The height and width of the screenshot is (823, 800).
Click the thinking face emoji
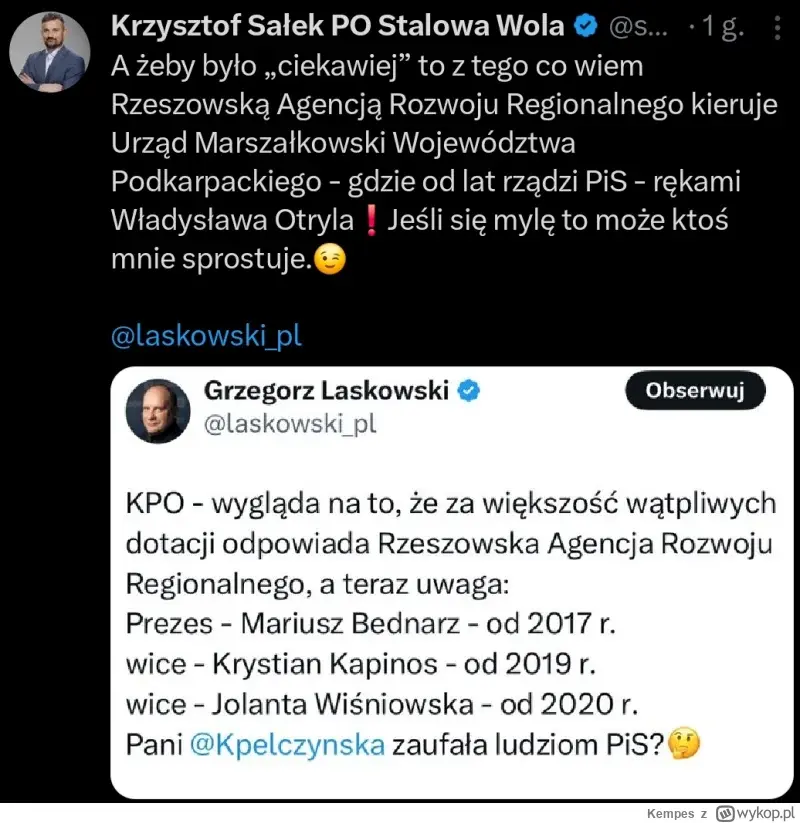click(x=683, y=744)
